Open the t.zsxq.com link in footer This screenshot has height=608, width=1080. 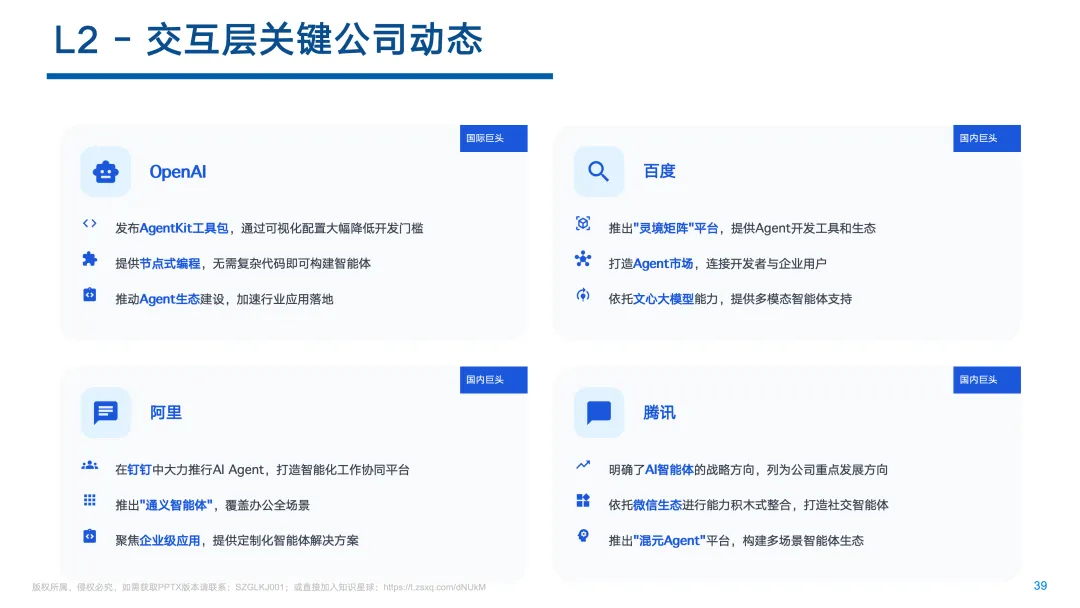coord(435,587)
